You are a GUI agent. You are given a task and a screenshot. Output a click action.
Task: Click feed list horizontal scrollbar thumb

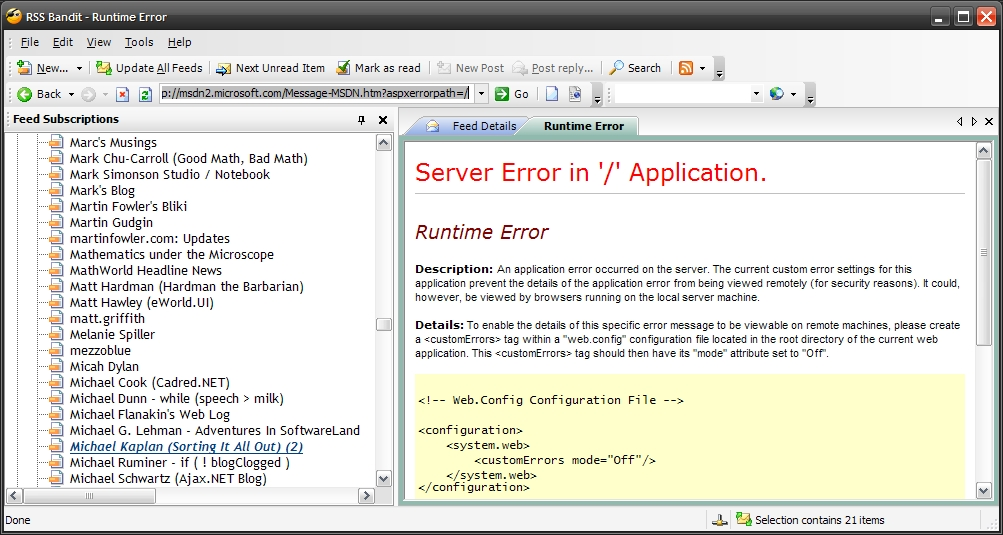90,496
